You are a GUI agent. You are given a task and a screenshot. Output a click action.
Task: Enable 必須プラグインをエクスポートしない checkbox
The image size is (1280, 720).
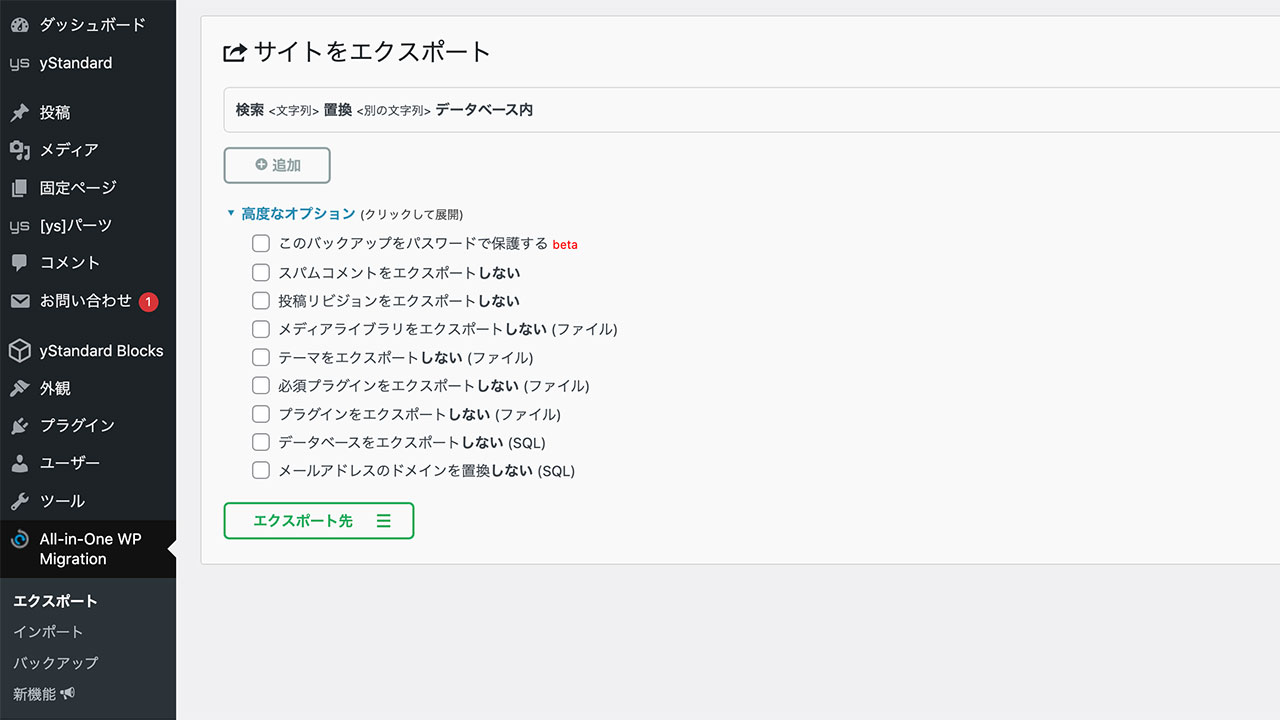[x=261, y=385]
